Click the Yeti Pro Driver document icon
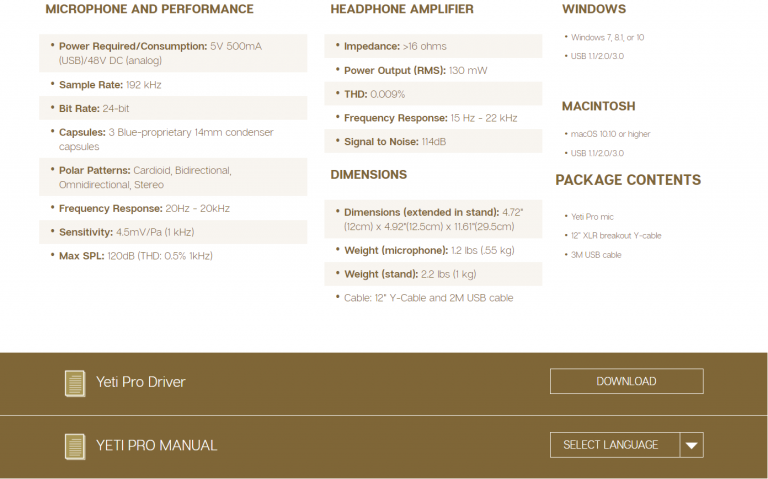Image resolution: width=768 pixels, height=479 pixels. click(74, 382)
